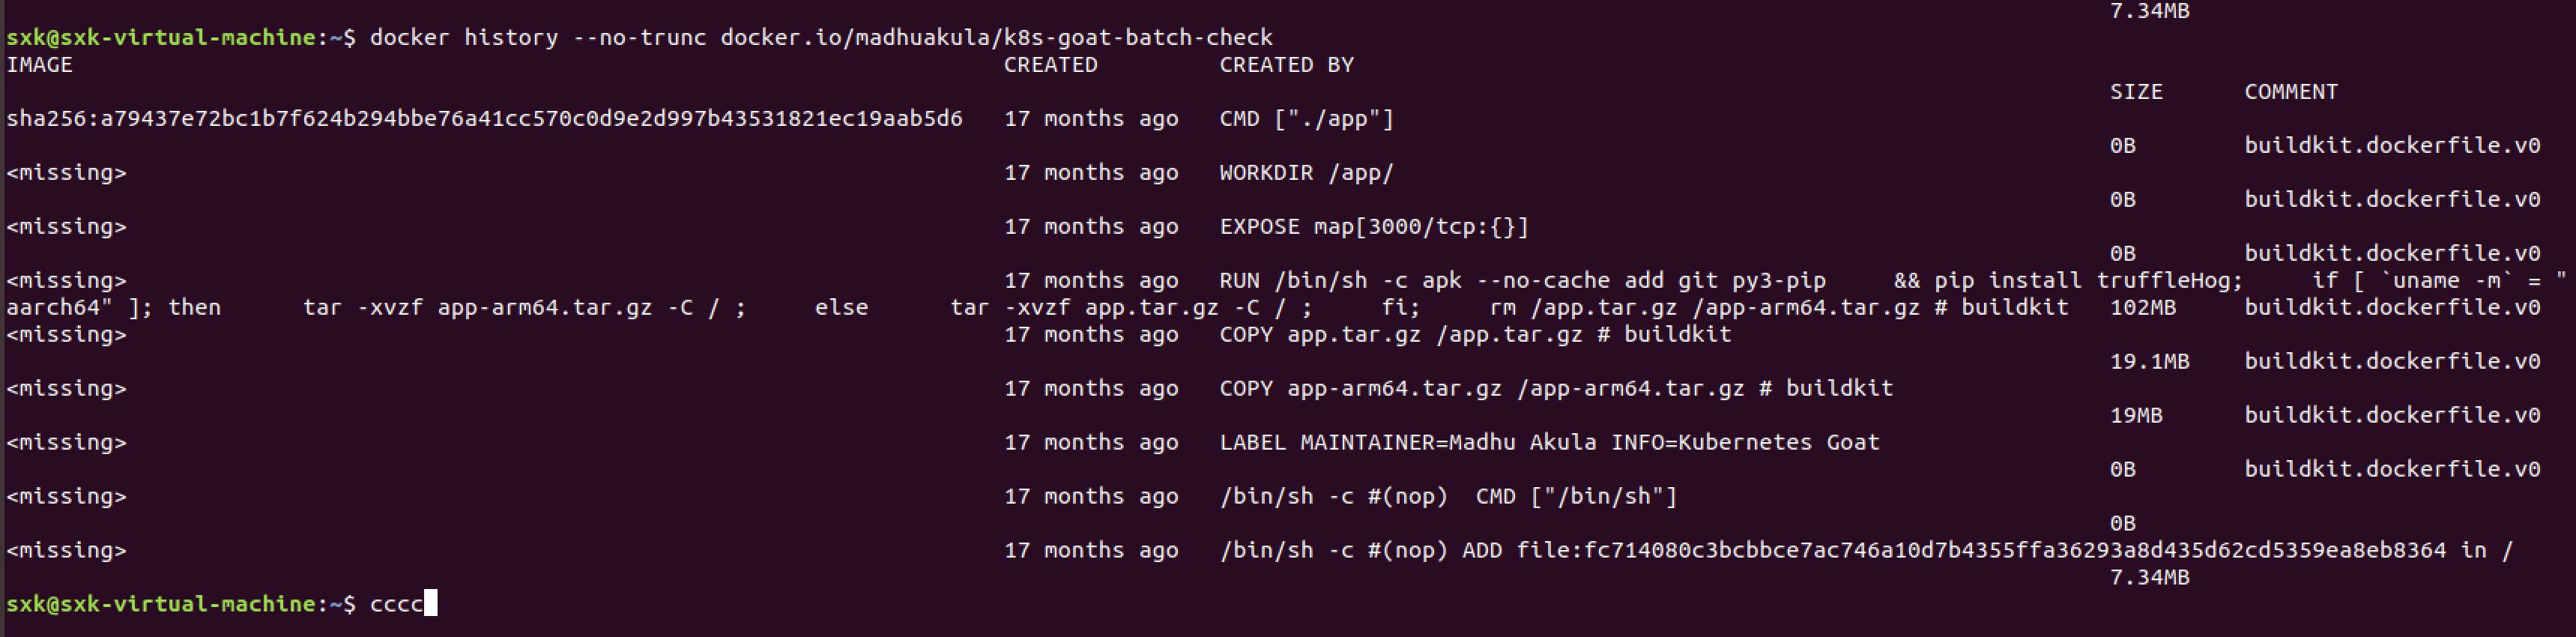Click the COMMENT column header
The image size is (2576, 637).
2290,92
